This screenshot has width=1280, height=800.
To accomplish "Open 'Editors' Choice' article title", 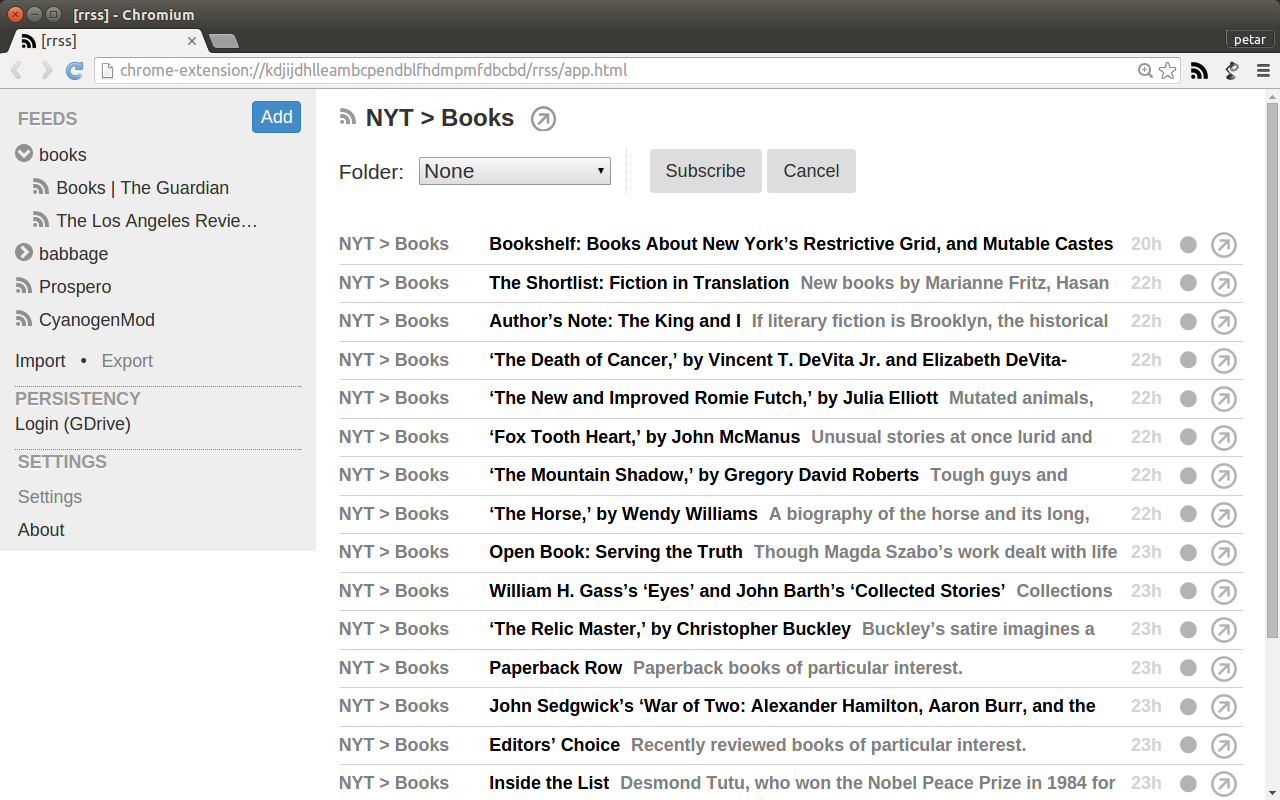I will pos(554,745).
